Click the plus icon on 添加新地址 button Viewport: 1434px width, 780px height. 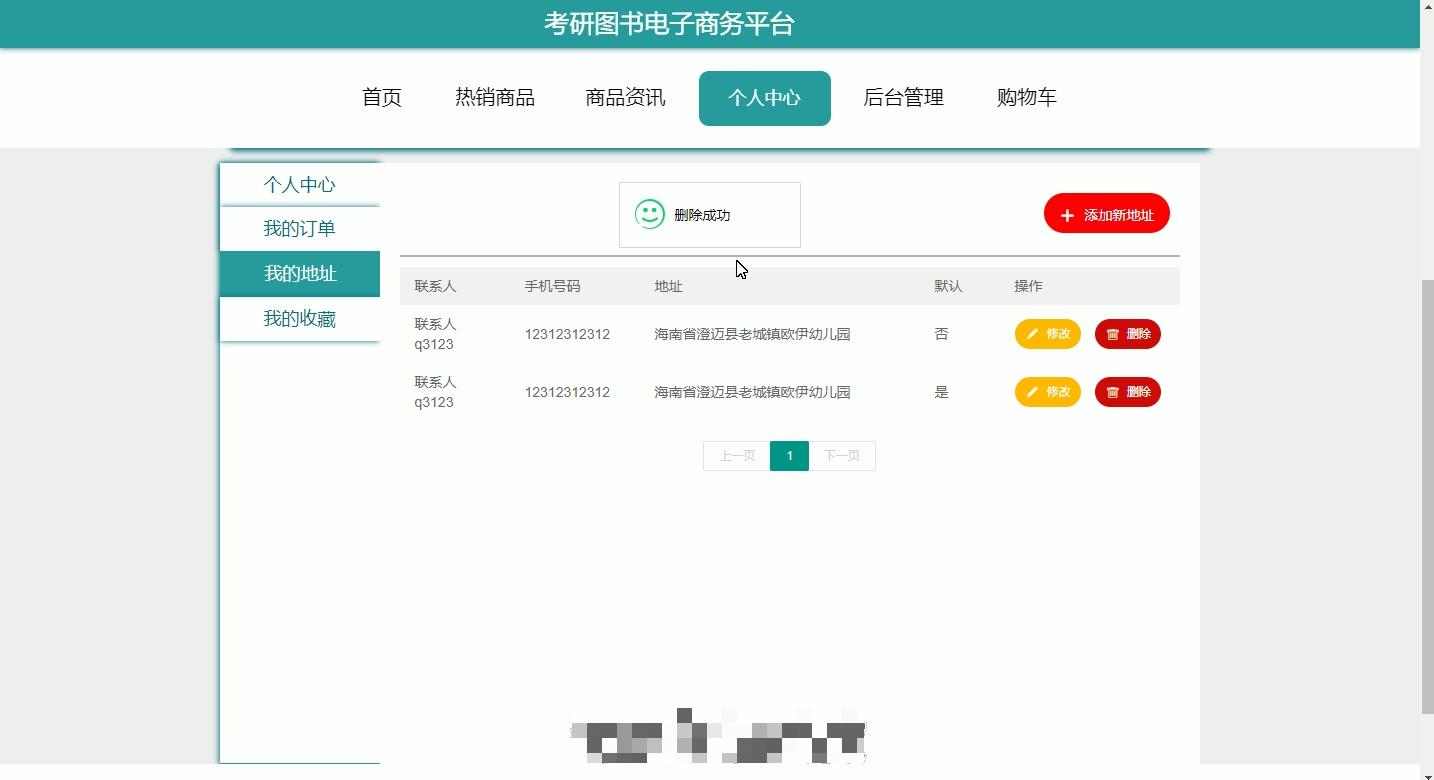click(x=1069, y=213)
